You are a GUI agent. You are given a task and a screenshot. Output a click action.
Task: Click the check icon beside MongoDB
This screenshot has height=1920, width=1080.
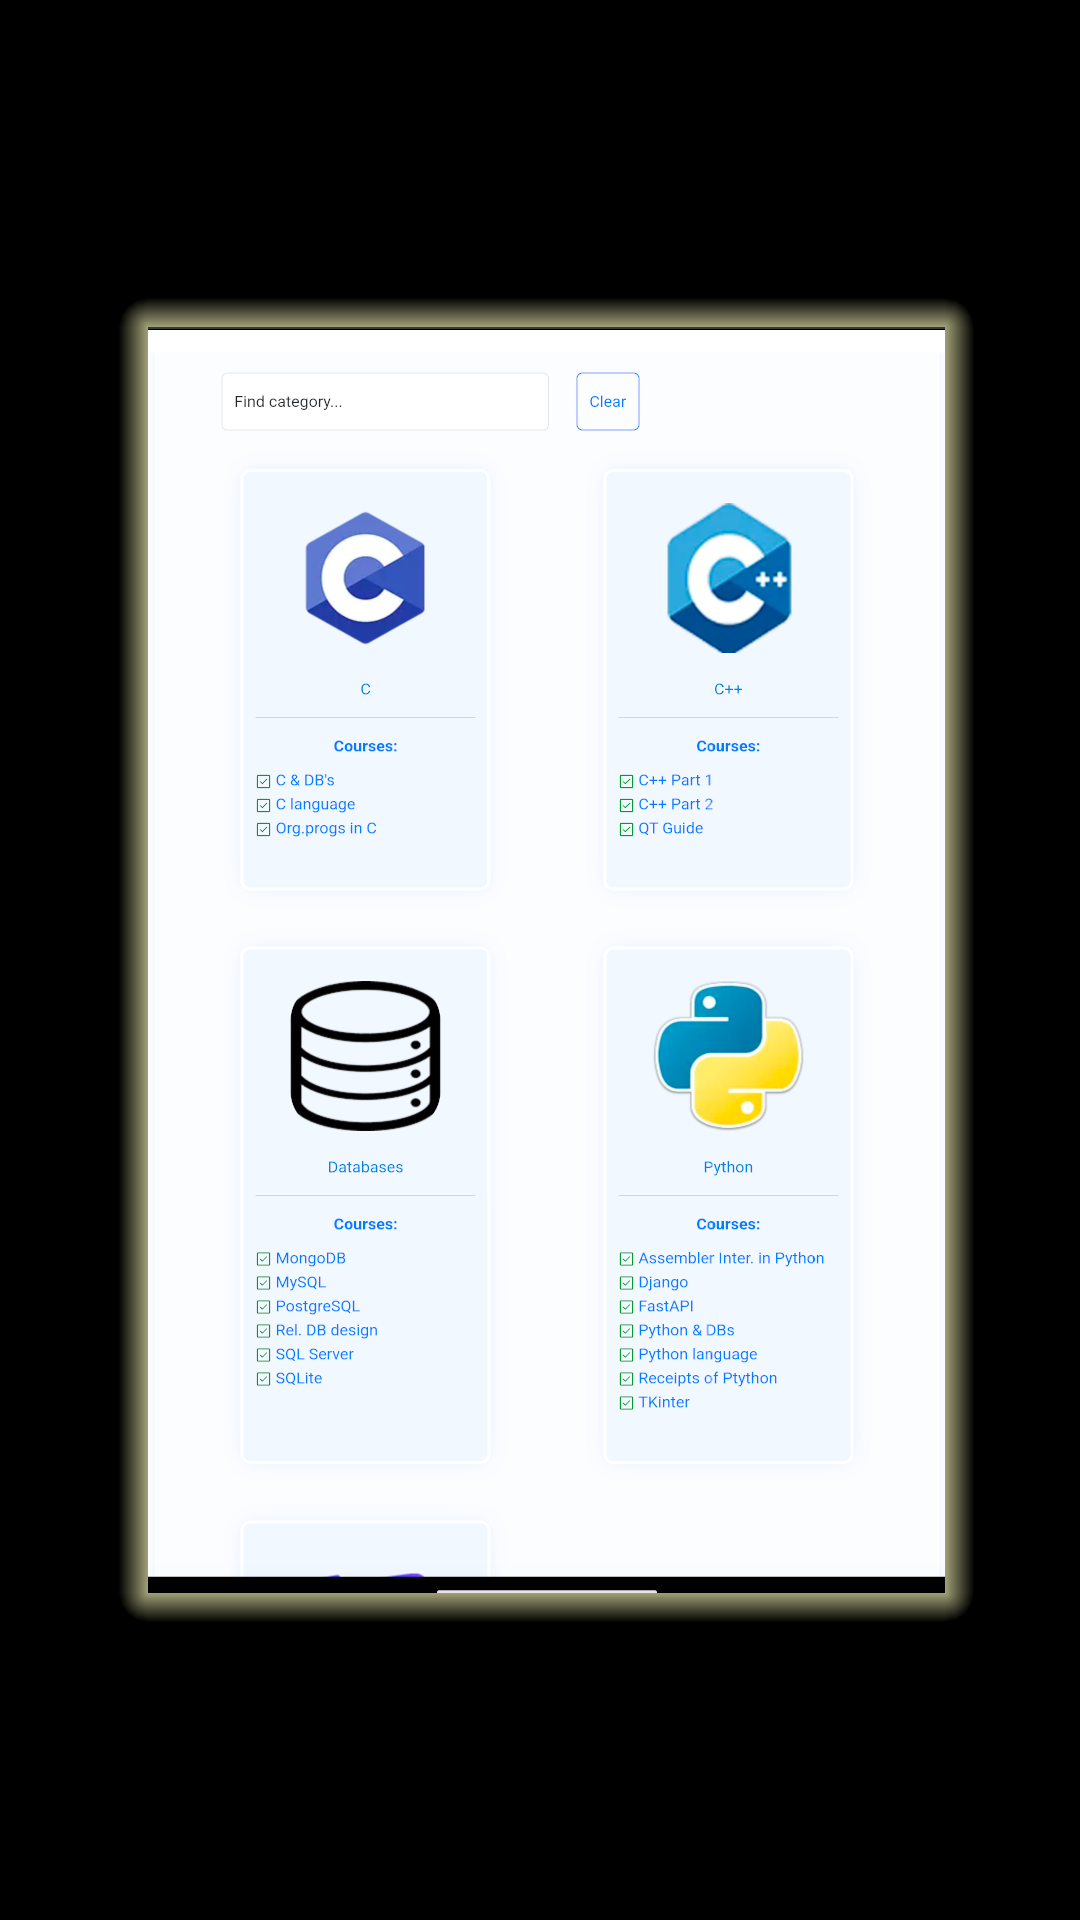point(264,1259)
